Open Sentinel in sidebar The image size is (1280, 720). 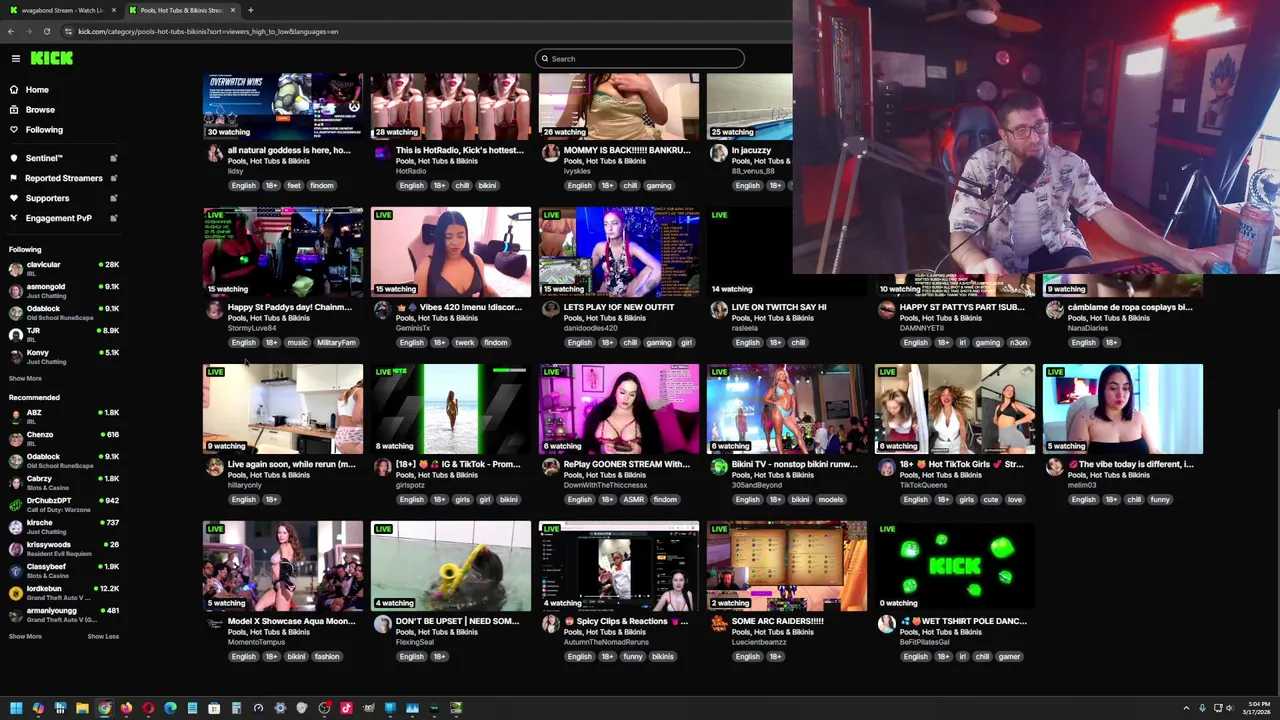point(44,158)
